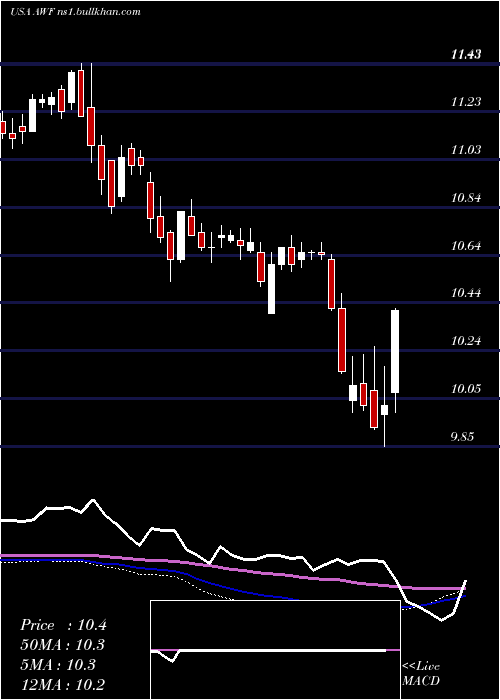Click the 11.23 price axis label
Screen dimensions: 500x700
[x=466, y=102]
